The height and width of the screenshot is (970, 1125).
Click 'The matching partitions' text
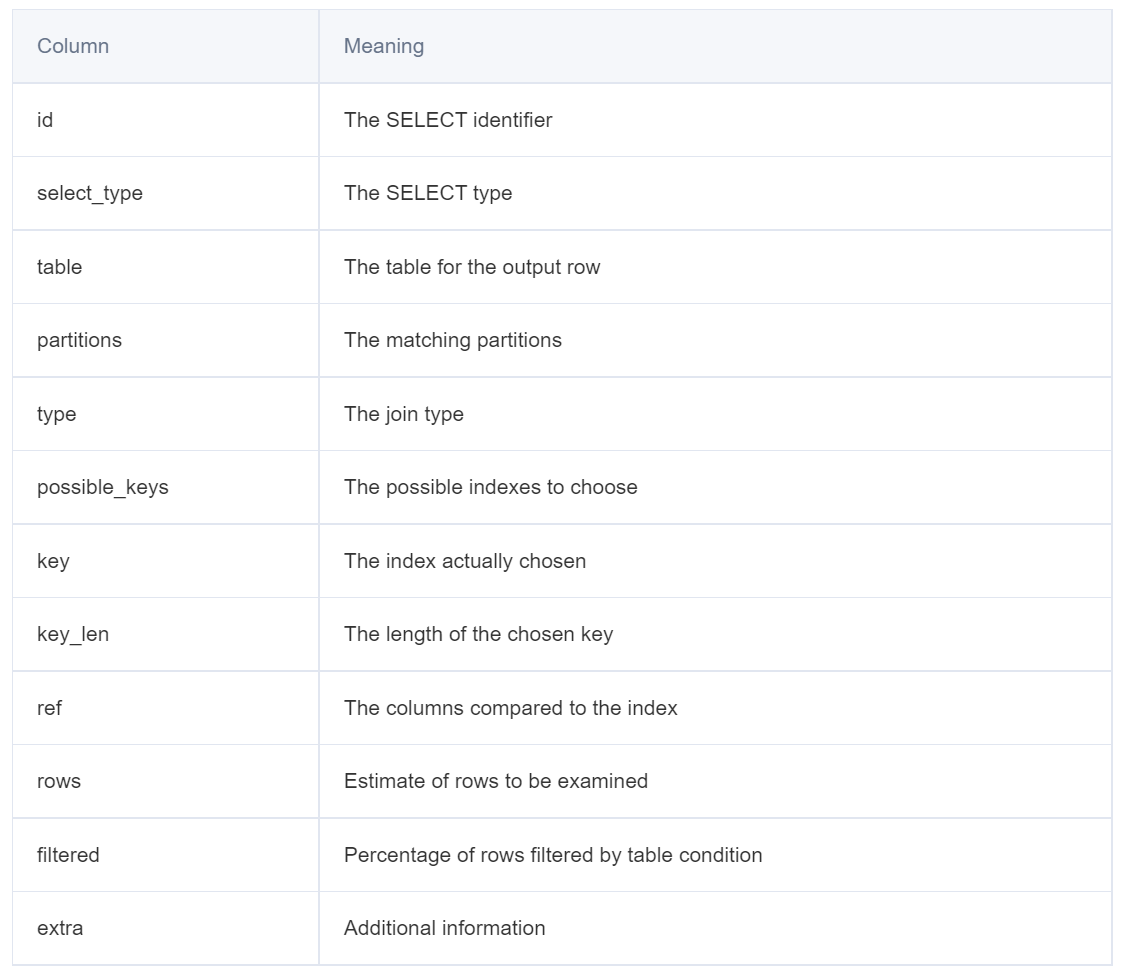pos(453,340)
